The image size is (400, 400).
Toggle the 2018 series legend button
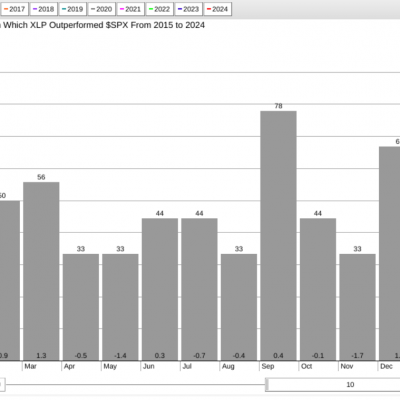pyautogui.click(x=44, y=9)
